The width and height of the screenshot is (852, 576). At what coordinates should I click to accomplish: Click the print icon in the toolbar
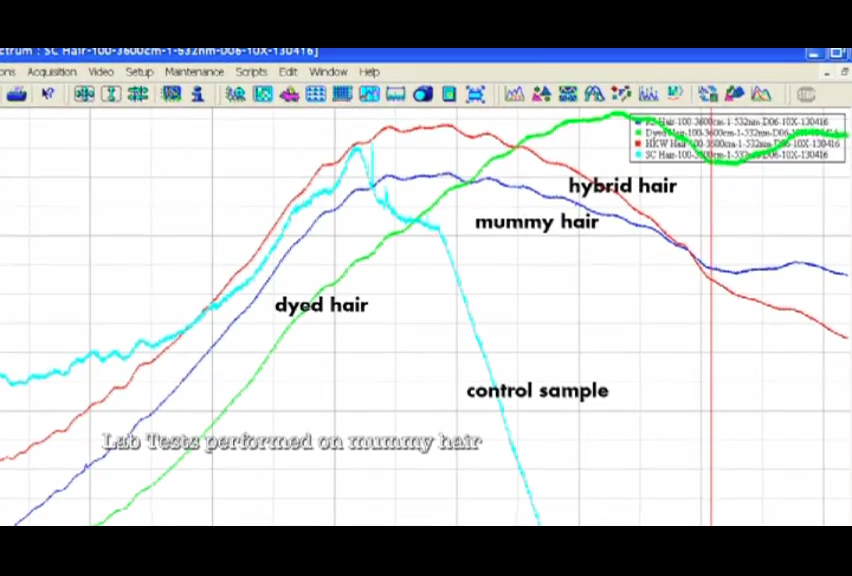click(x=16, y=94)
